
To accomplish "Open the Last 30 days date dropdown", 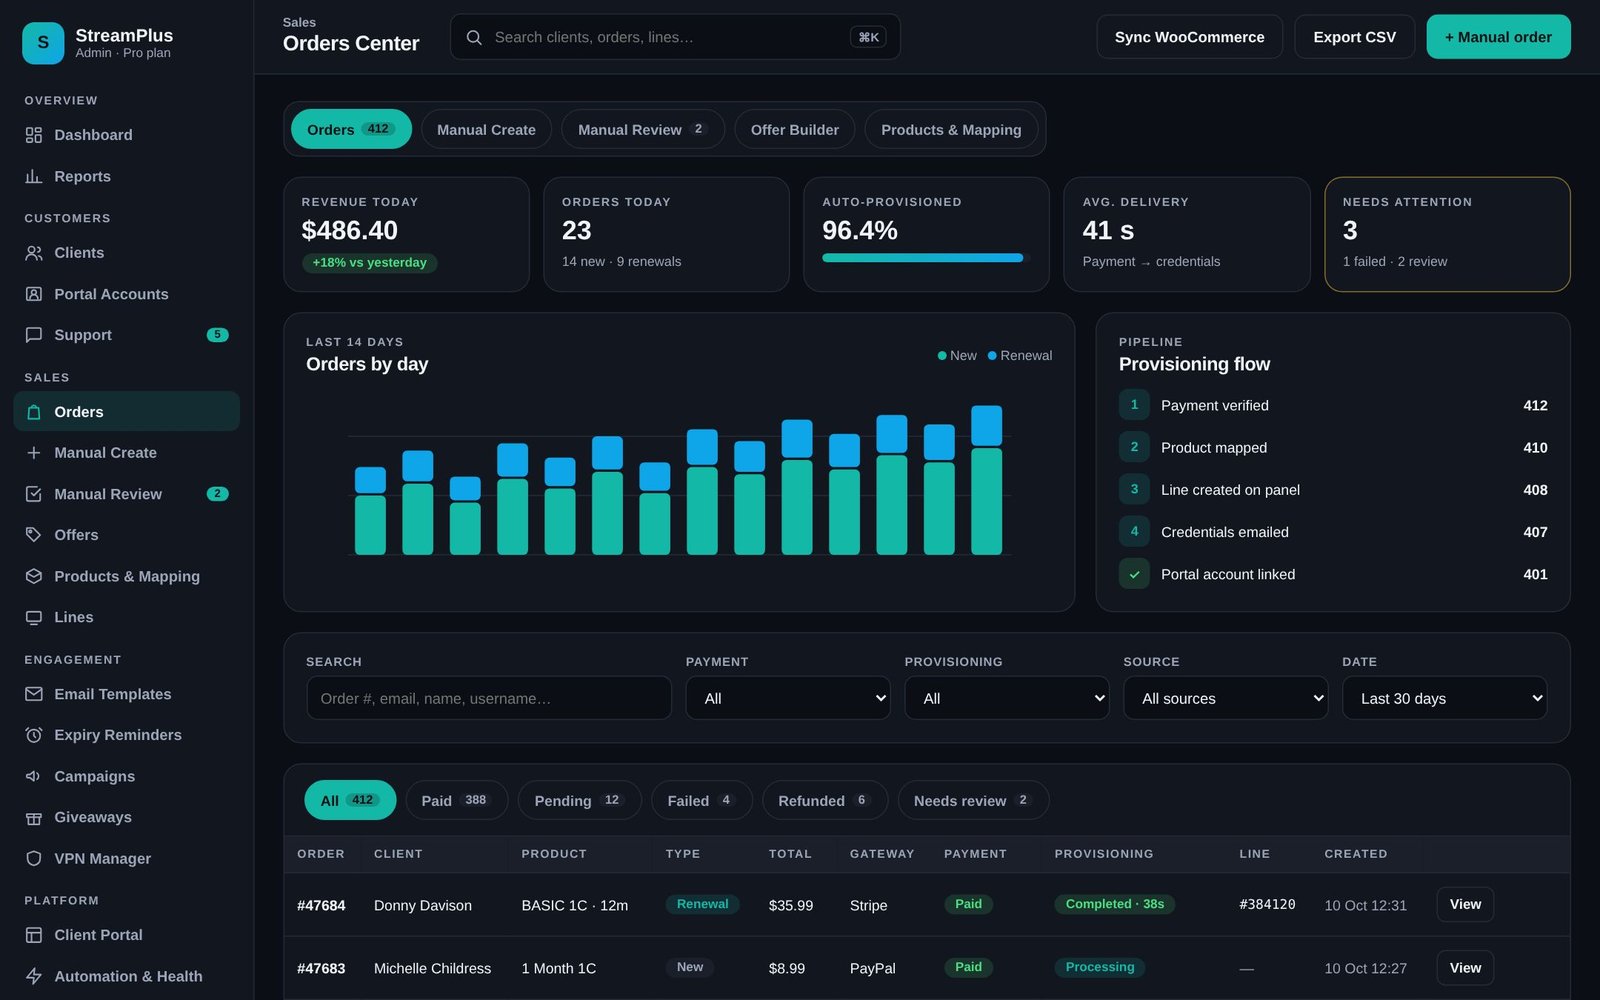I will (1445, 698).
